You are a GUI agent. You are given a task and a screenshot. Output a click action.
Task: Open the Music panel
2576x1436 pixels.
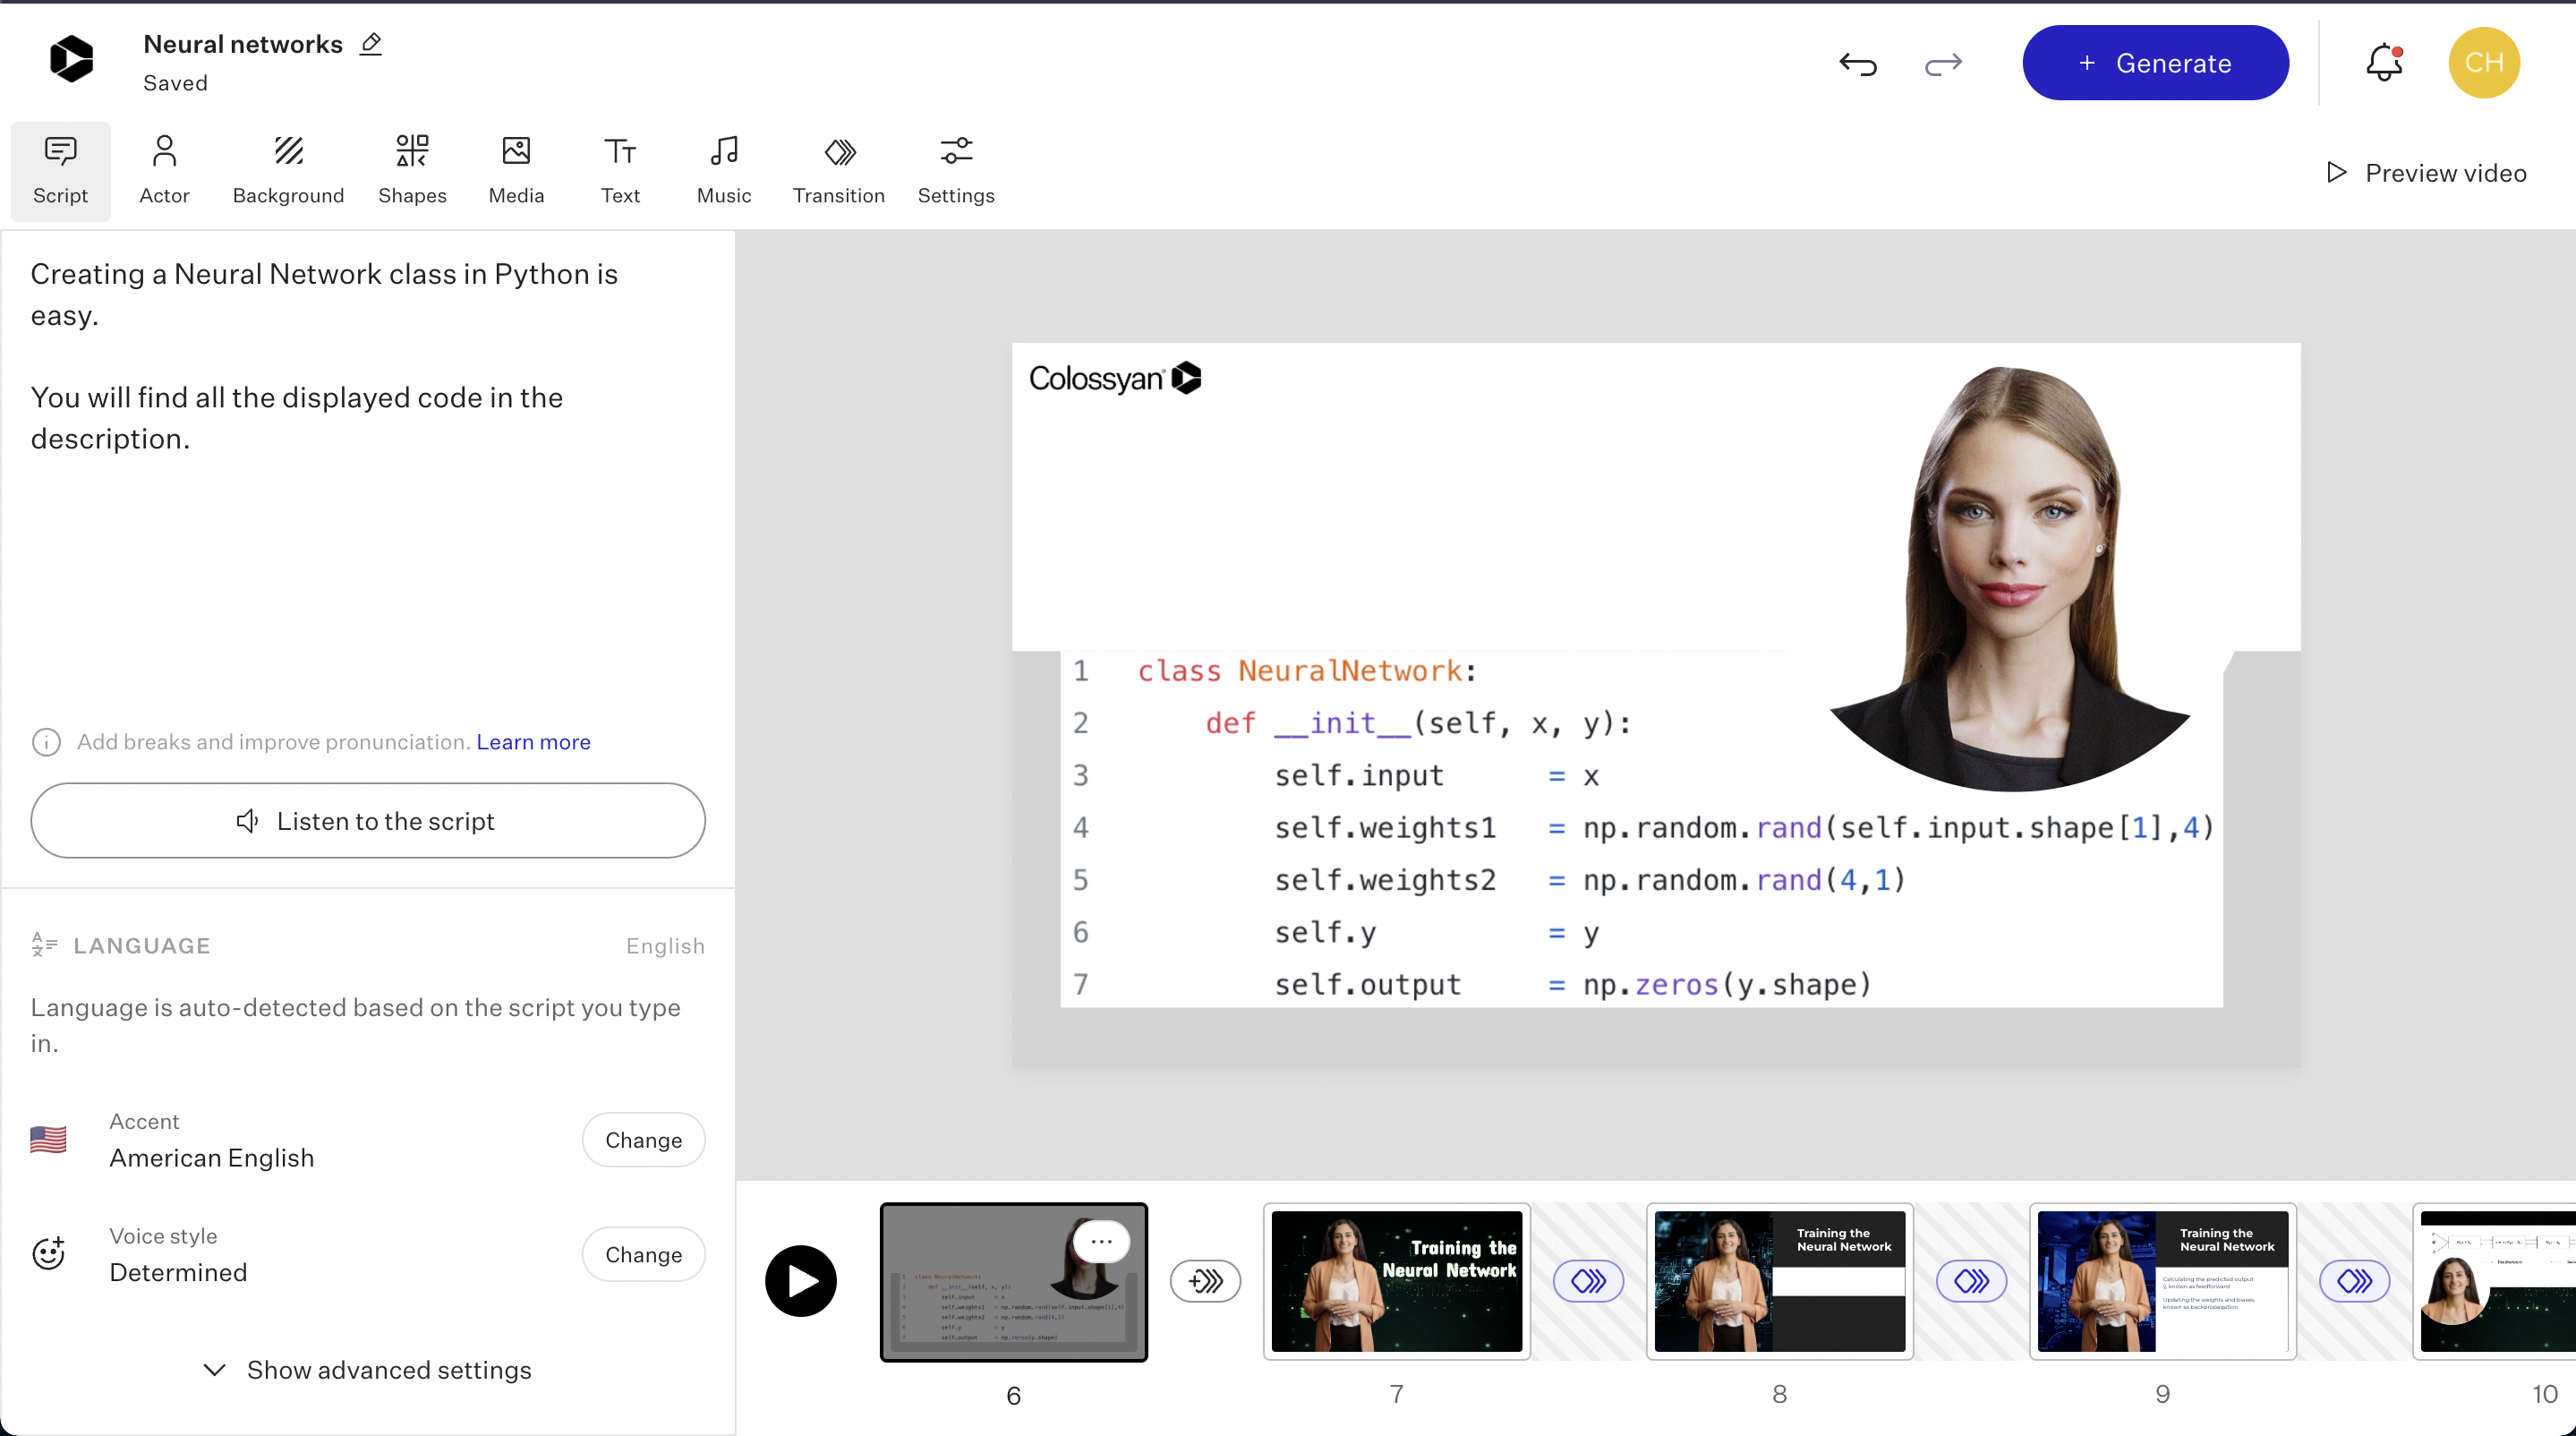tap(723, 170)
